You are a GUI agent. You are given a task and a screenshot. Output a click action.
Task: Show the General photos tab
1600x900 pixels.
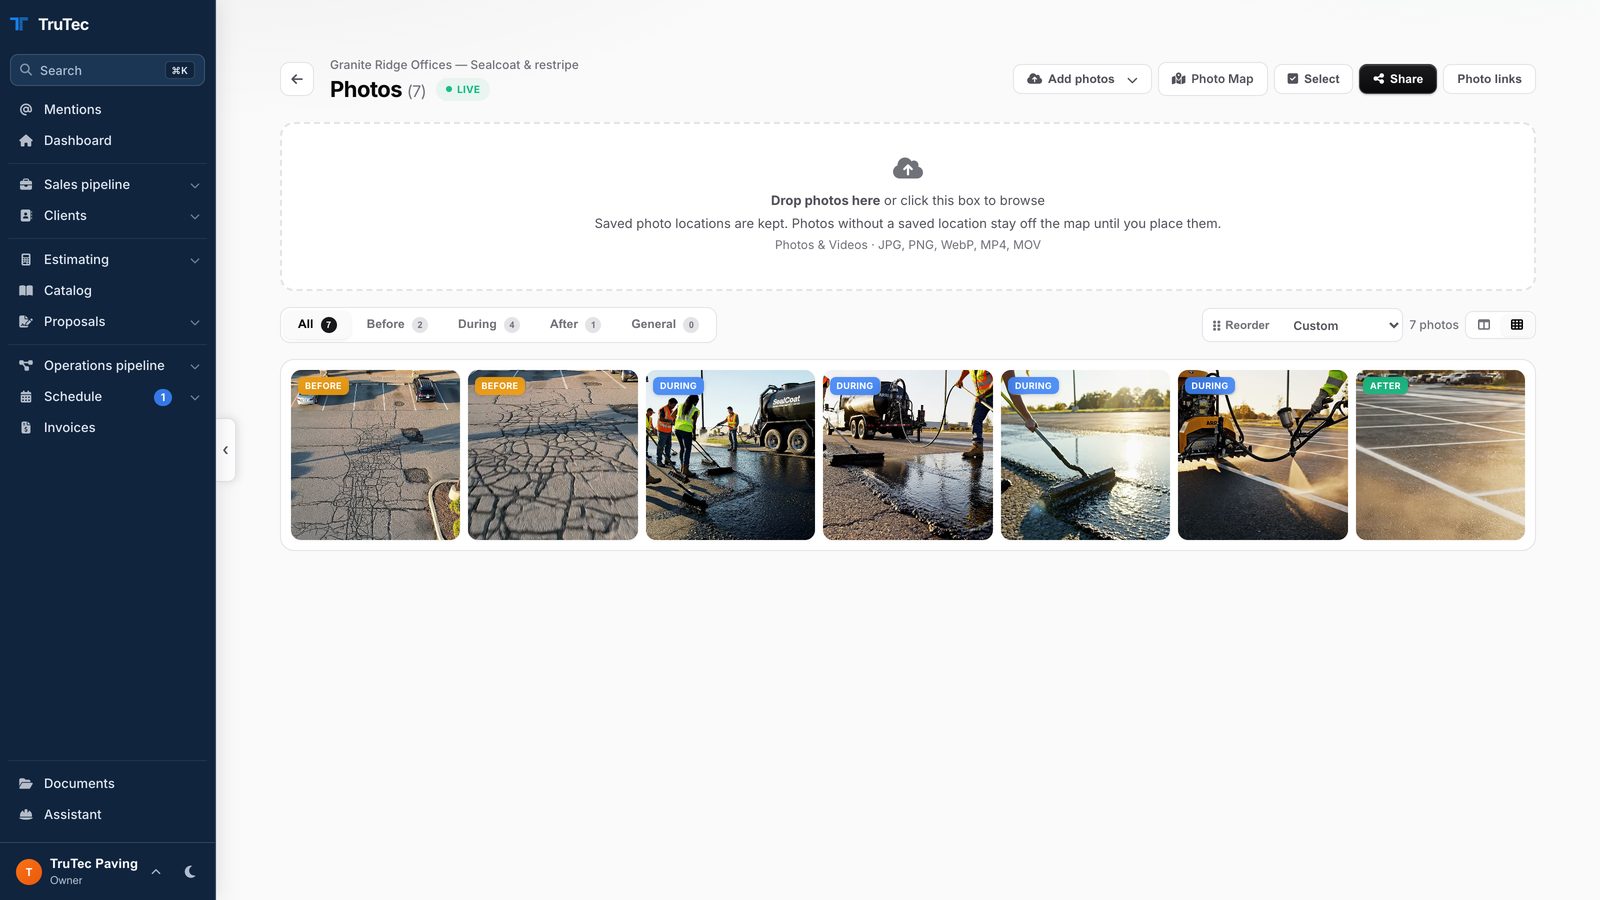coord(665,324)
